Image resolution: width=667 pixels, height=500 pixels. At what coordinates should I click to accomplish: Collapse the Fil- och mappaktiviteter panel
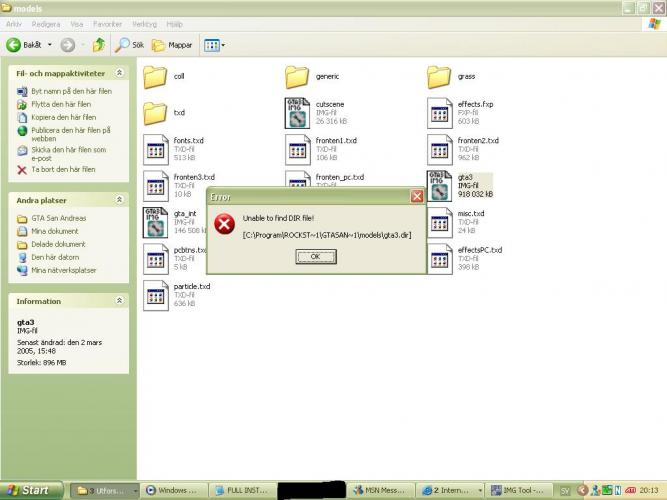point(120,73)
